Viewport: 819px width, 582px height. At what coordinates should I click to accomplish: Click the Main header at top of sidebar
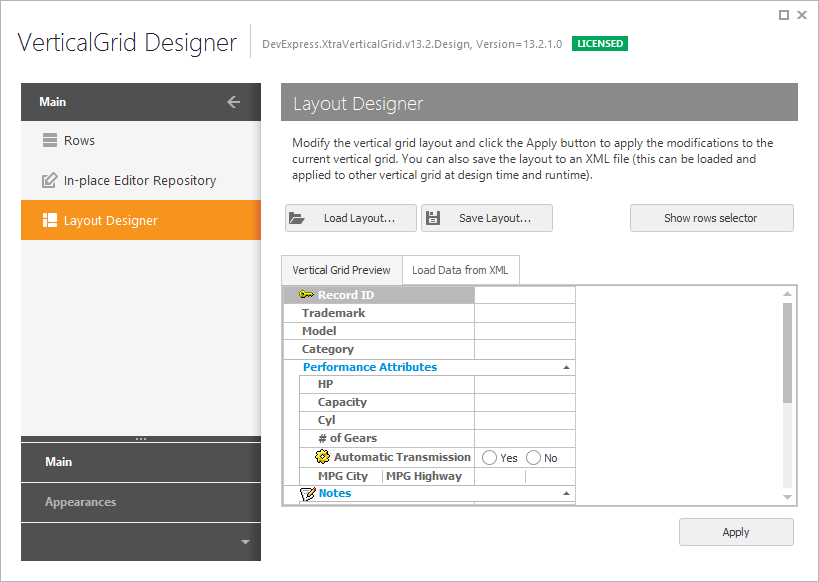click(x=141, y=102)
